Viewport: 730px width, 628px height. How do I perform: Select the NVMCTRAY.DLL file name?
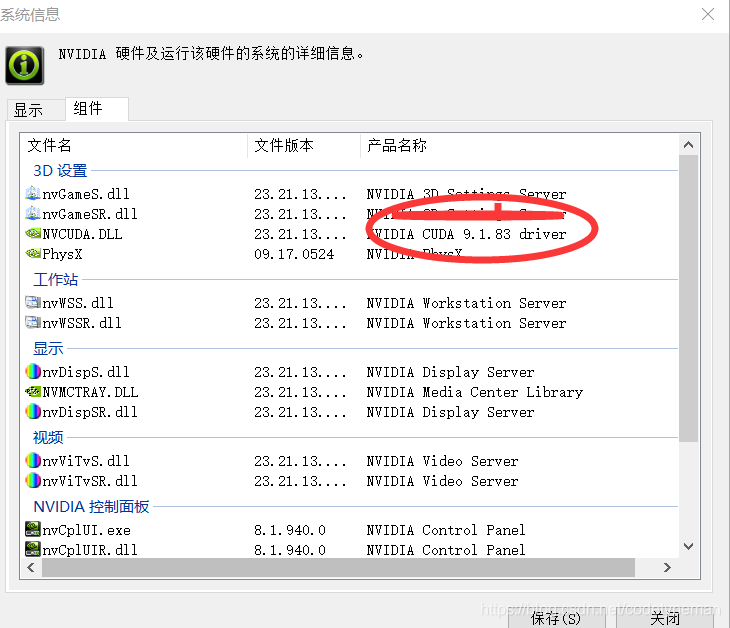point(90,392)
